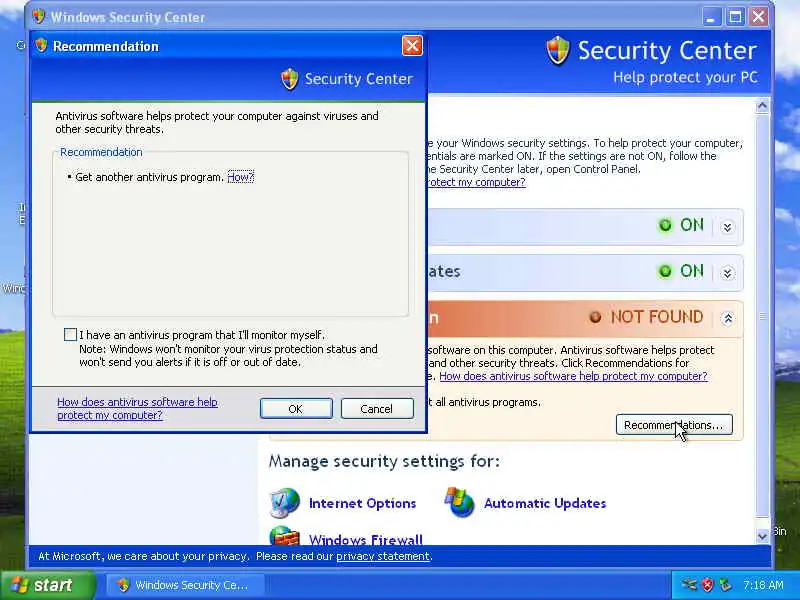Cancel the Recommendation dialog

tap(377, 409)
